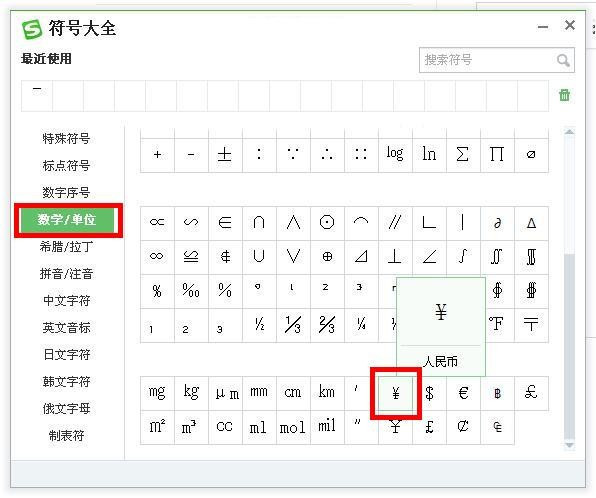
Task: Select the 特殊符号 category
Action: pos(66,138)
